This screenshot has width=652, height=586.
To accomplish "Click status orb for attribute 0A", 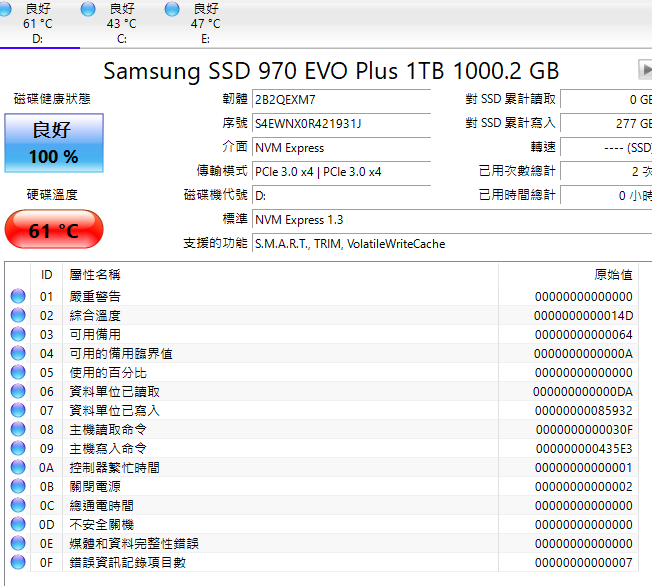I will [18, 467].
